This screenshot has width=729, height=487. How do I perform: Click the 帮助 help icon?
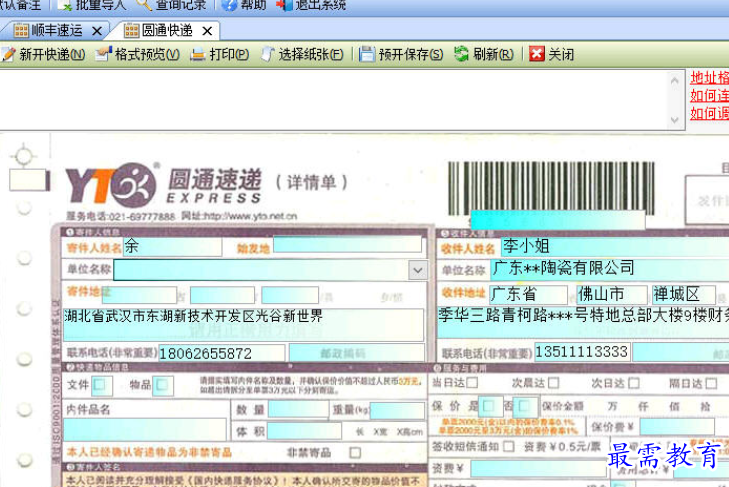pyautogui.click(x=229, y=5)
